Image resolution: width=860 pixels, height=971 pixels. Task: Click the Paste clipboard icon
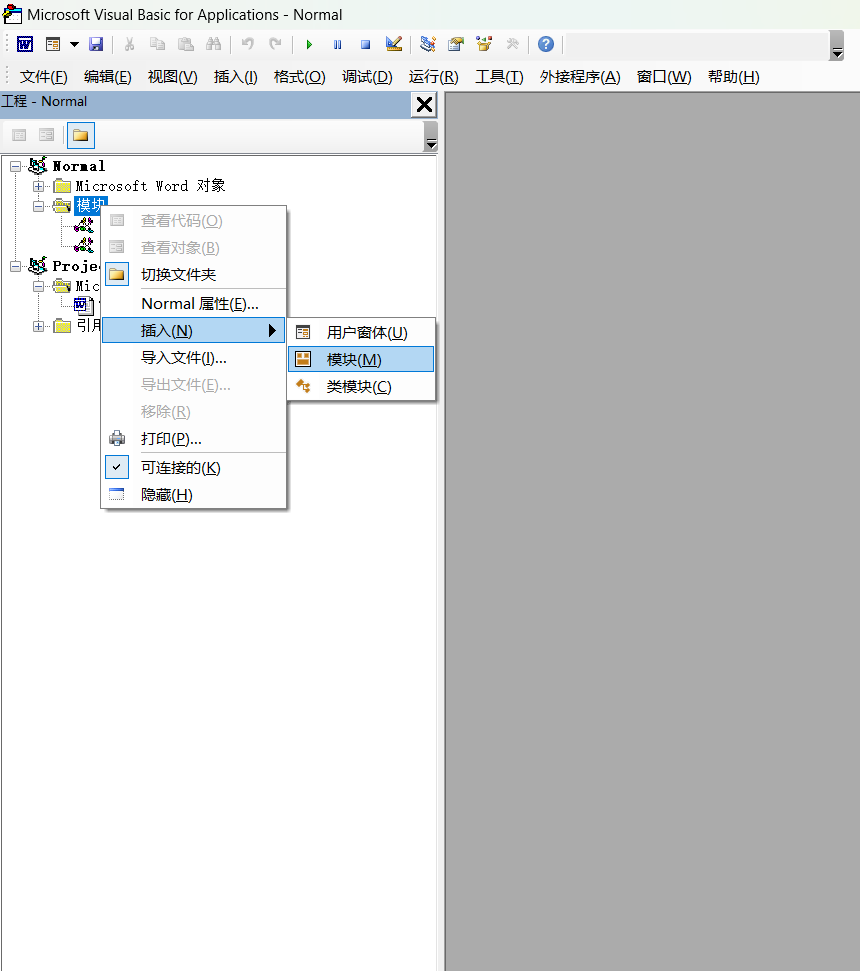click(x=185, y=45)
